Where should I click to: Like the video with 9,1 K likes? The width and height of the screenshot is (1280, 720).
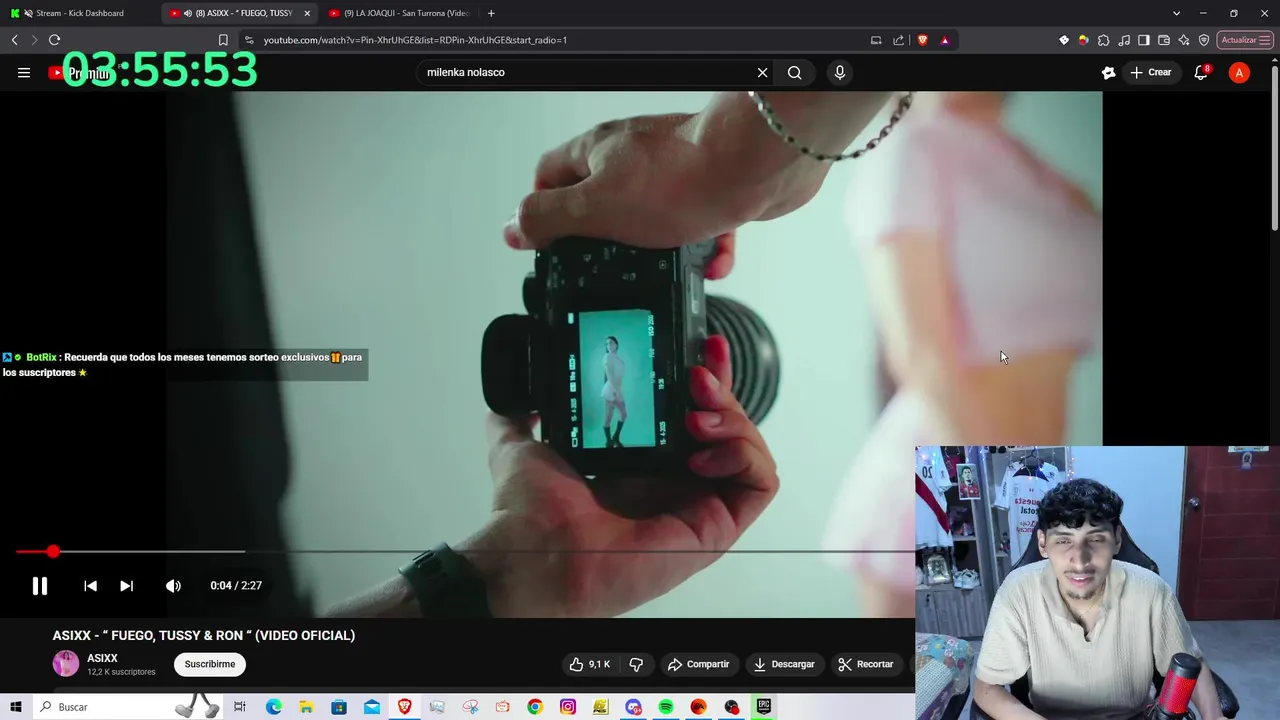[589, 664]
